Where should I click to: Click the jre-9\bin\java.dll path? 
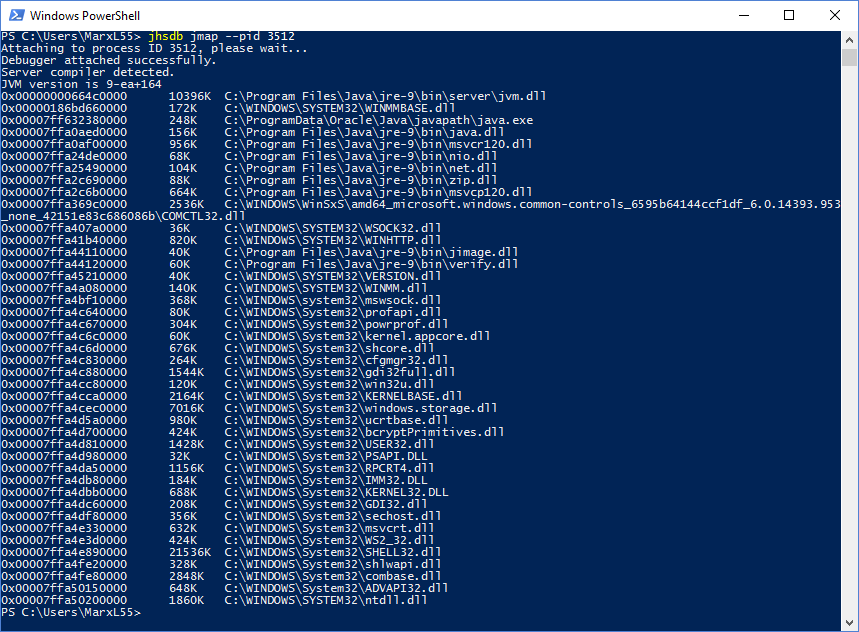pyautogui.click(x=364, y=133)
